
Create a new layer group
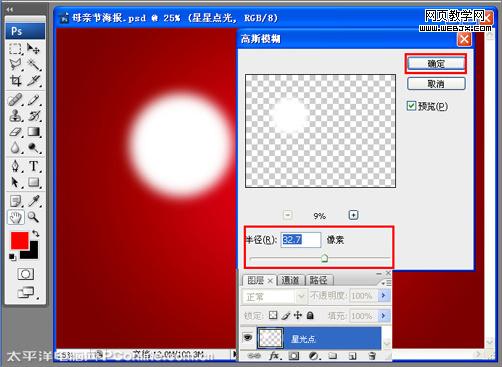click(333, 356)
